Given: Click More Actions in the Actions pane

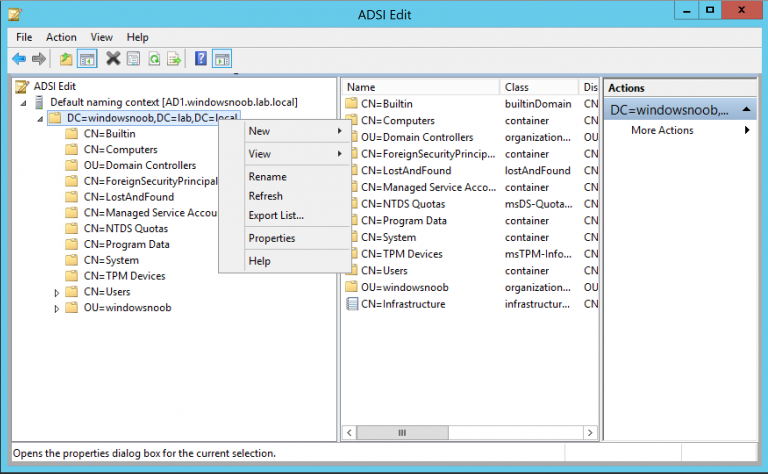Looking at the screenshot, I should (662, 130).
